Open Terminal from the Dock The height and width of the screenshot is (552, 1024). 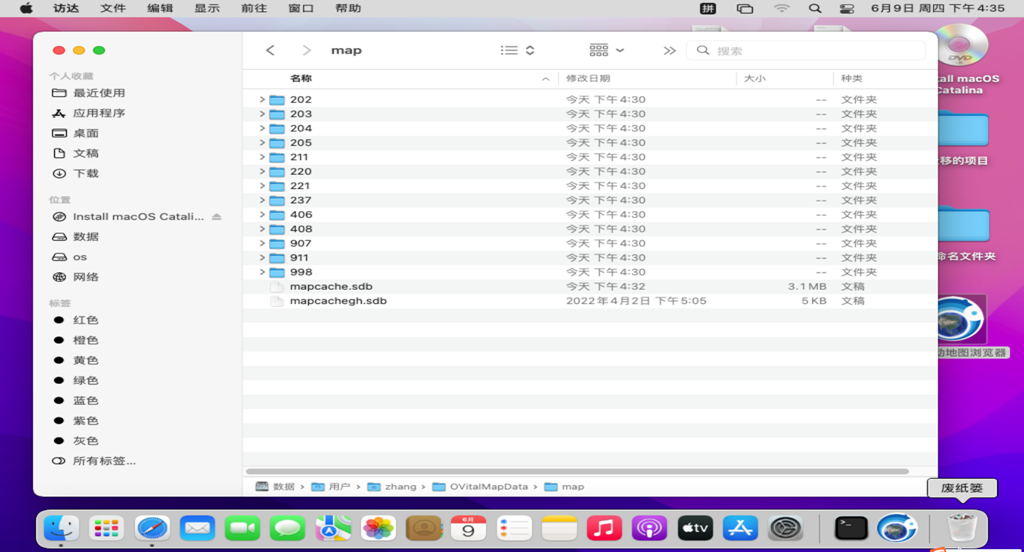pos(851,528)
